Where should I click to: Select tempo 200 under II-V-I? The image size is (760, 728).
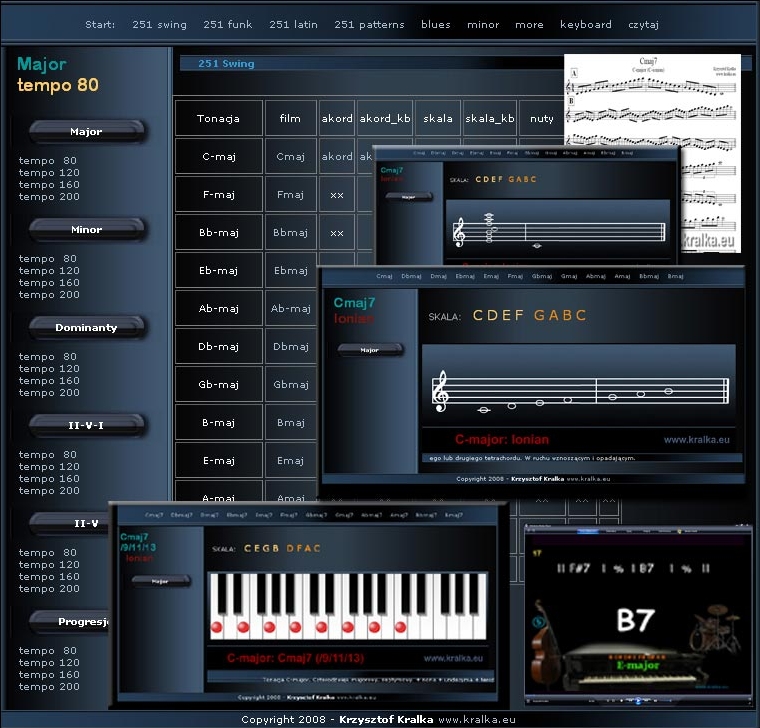pyautogui.click(x=49, y=491)
